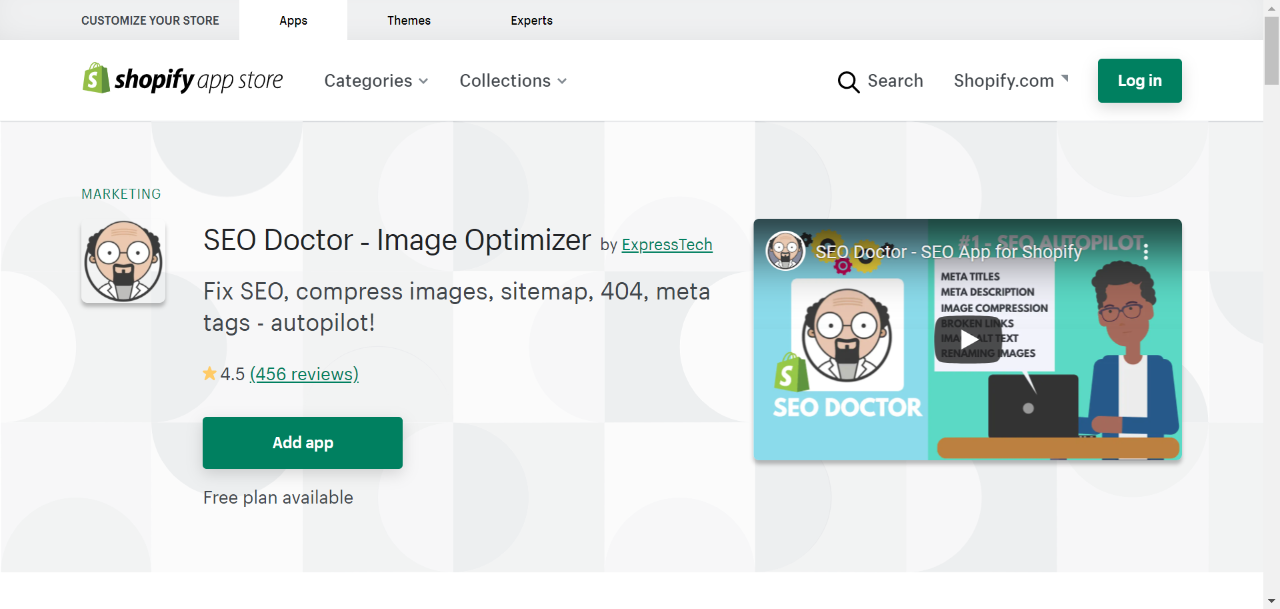Click the vertical scrollbar thumb
Image resolution: width=1280 pixels, height=609 pixels.
(1272, 50)
